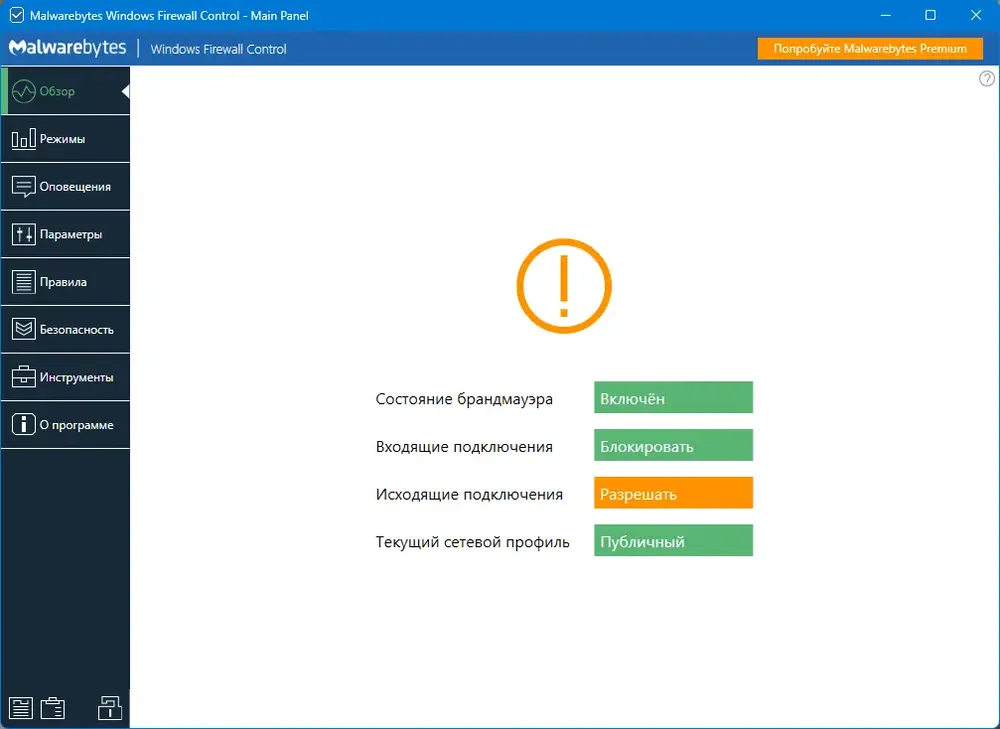The height and width of the screenshot is (729, 1000).
Task: Open the Обзор overview section
Action: [65, 91]
